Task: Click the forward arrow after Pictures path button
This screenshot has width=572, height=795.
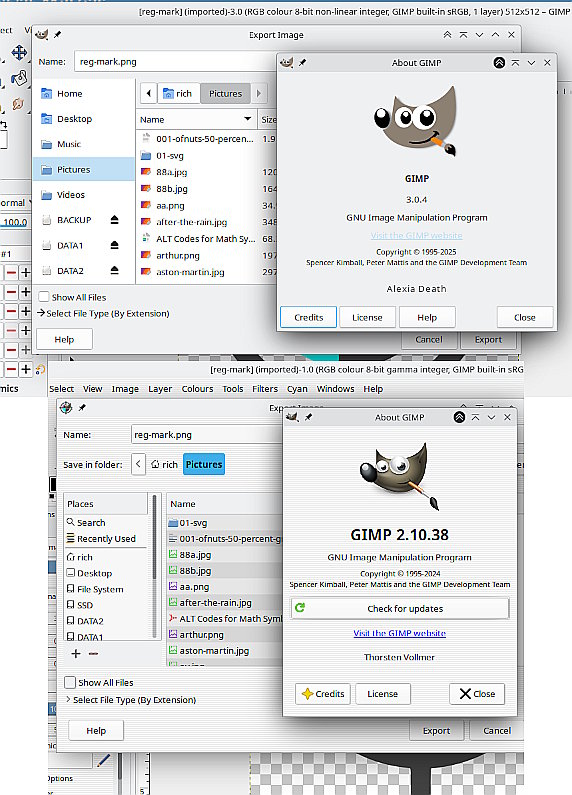Action: tap(259, 93)
